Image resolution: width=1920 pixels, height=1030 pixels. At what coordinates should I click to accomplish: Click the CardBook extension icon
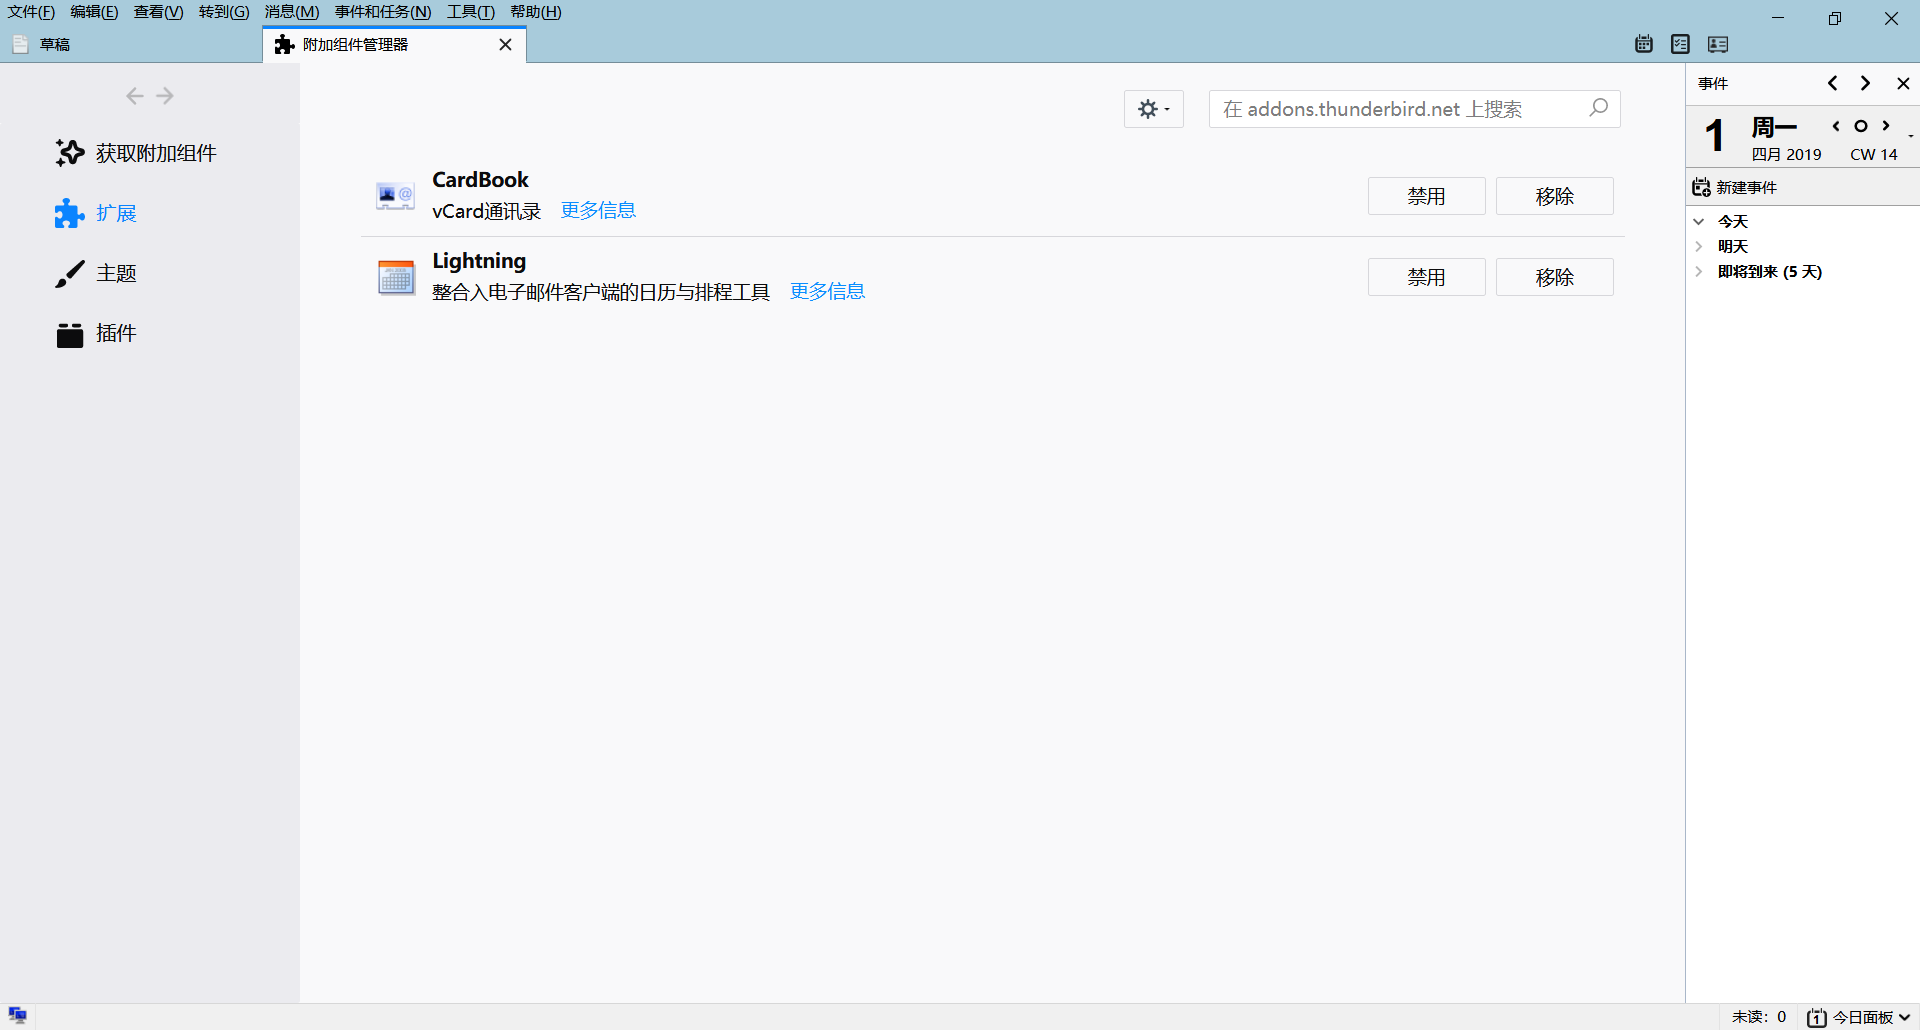395,195
